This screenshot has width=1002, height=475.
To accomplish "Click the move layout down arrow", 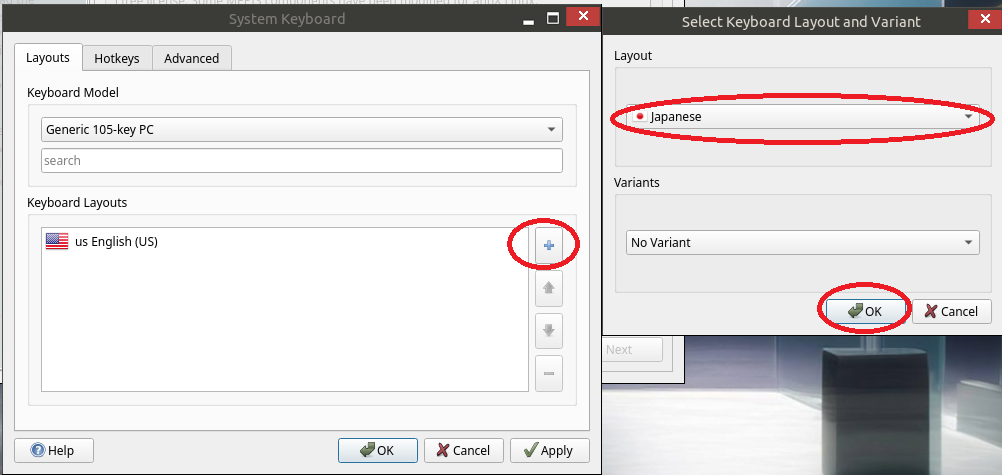I will pos(548,331).
